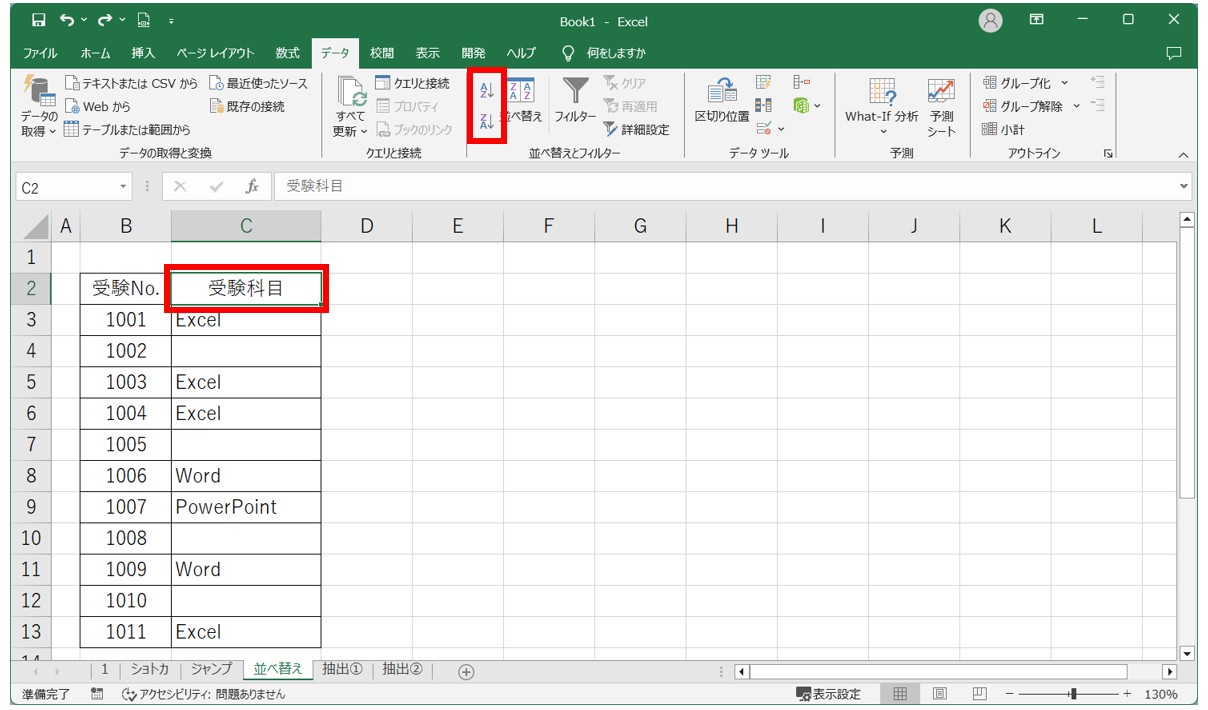Open the Name Box dropdown arrow

click(x=124, y=187)
